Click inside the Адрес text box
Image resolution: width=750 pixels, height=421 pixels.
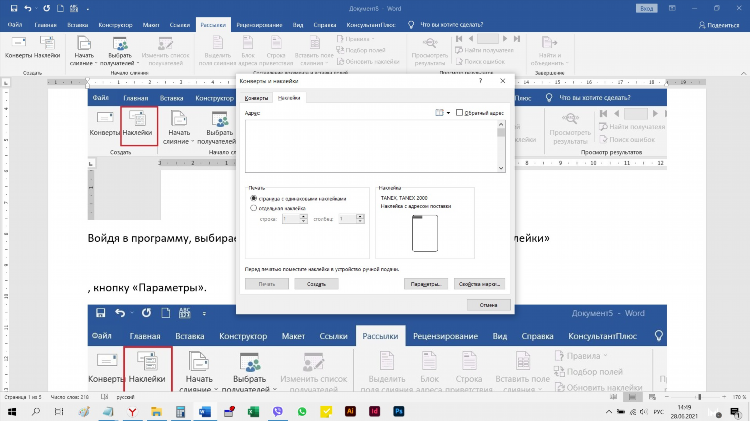tap(371, 146)
